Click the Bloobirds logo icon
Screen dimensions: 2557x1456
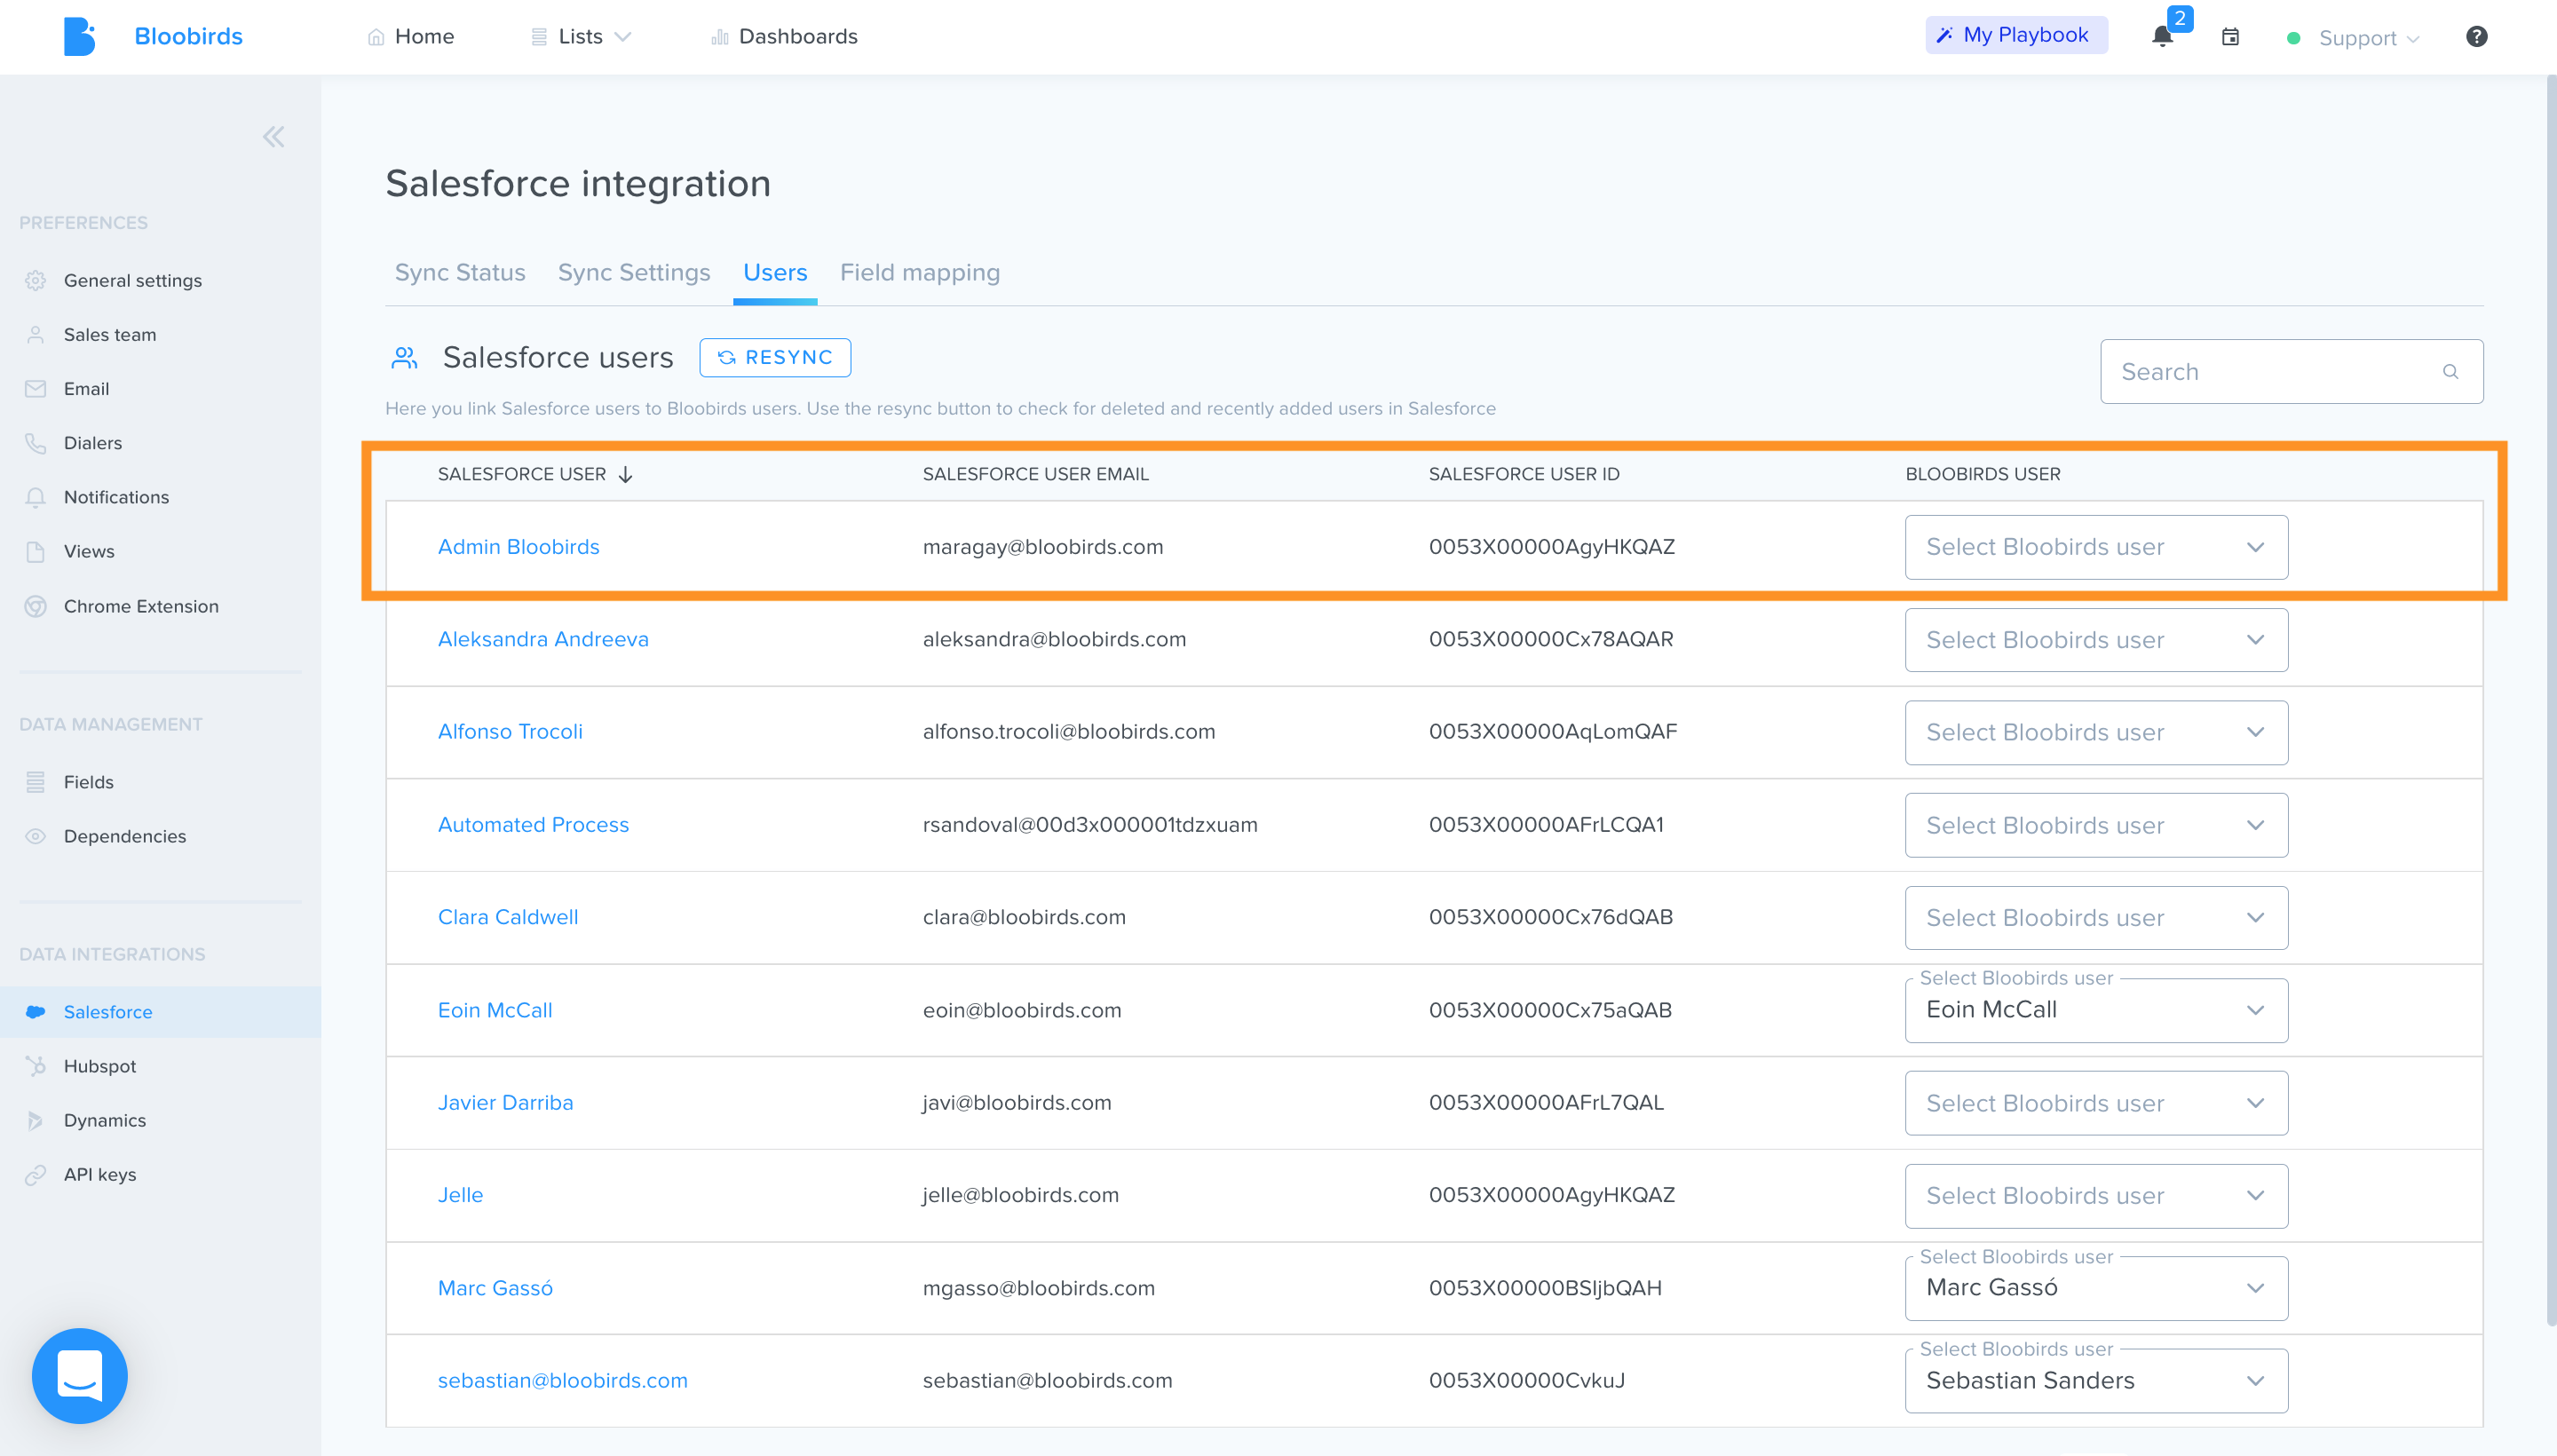pyautogui.click(x=79, y=36)
